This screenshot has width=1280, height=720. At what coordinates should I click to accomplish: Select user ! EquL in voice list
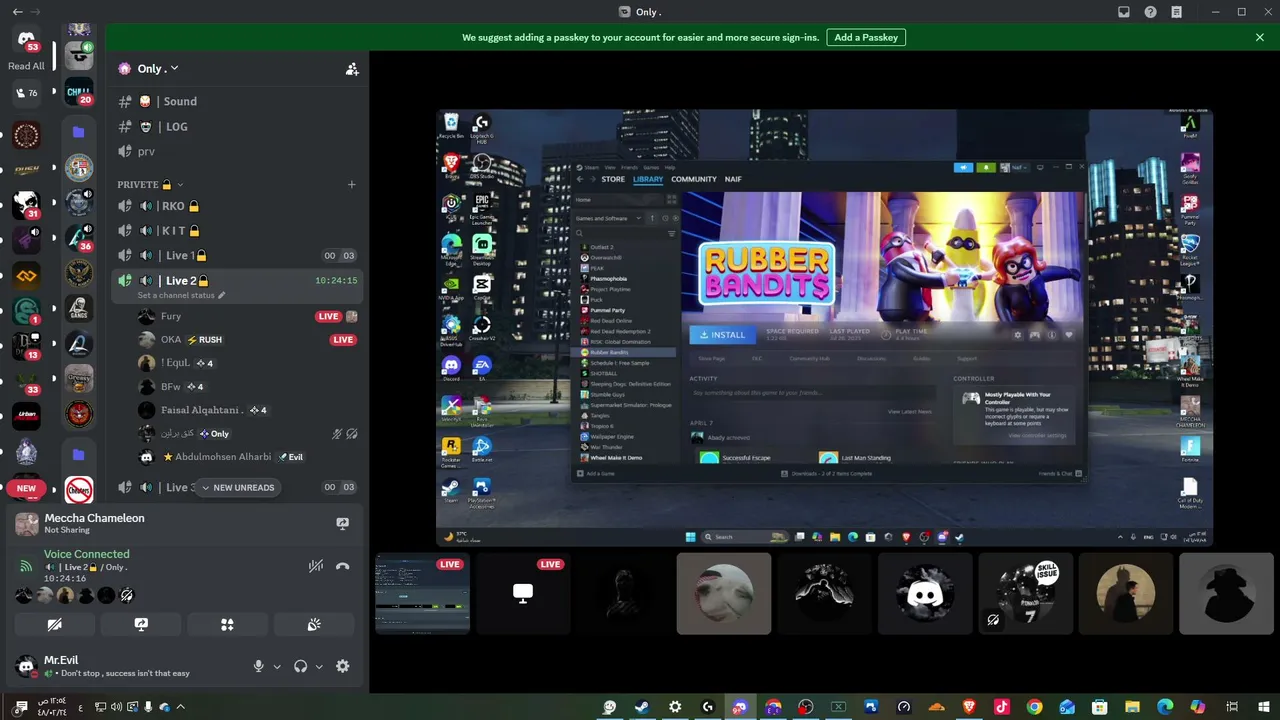coord(248,363)
